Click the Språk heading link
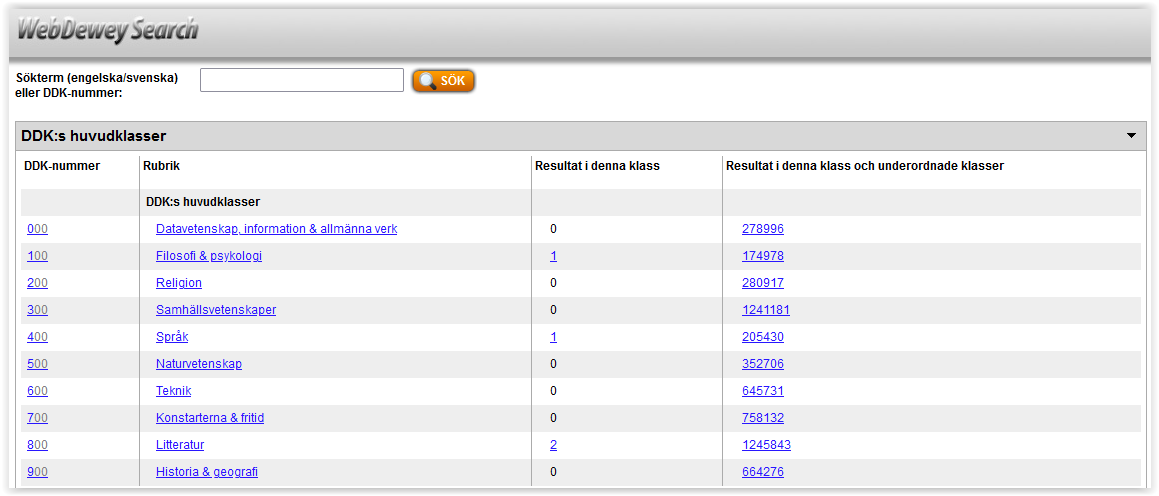This screenshot has width=1159, height=496. [x=172, y=337]
